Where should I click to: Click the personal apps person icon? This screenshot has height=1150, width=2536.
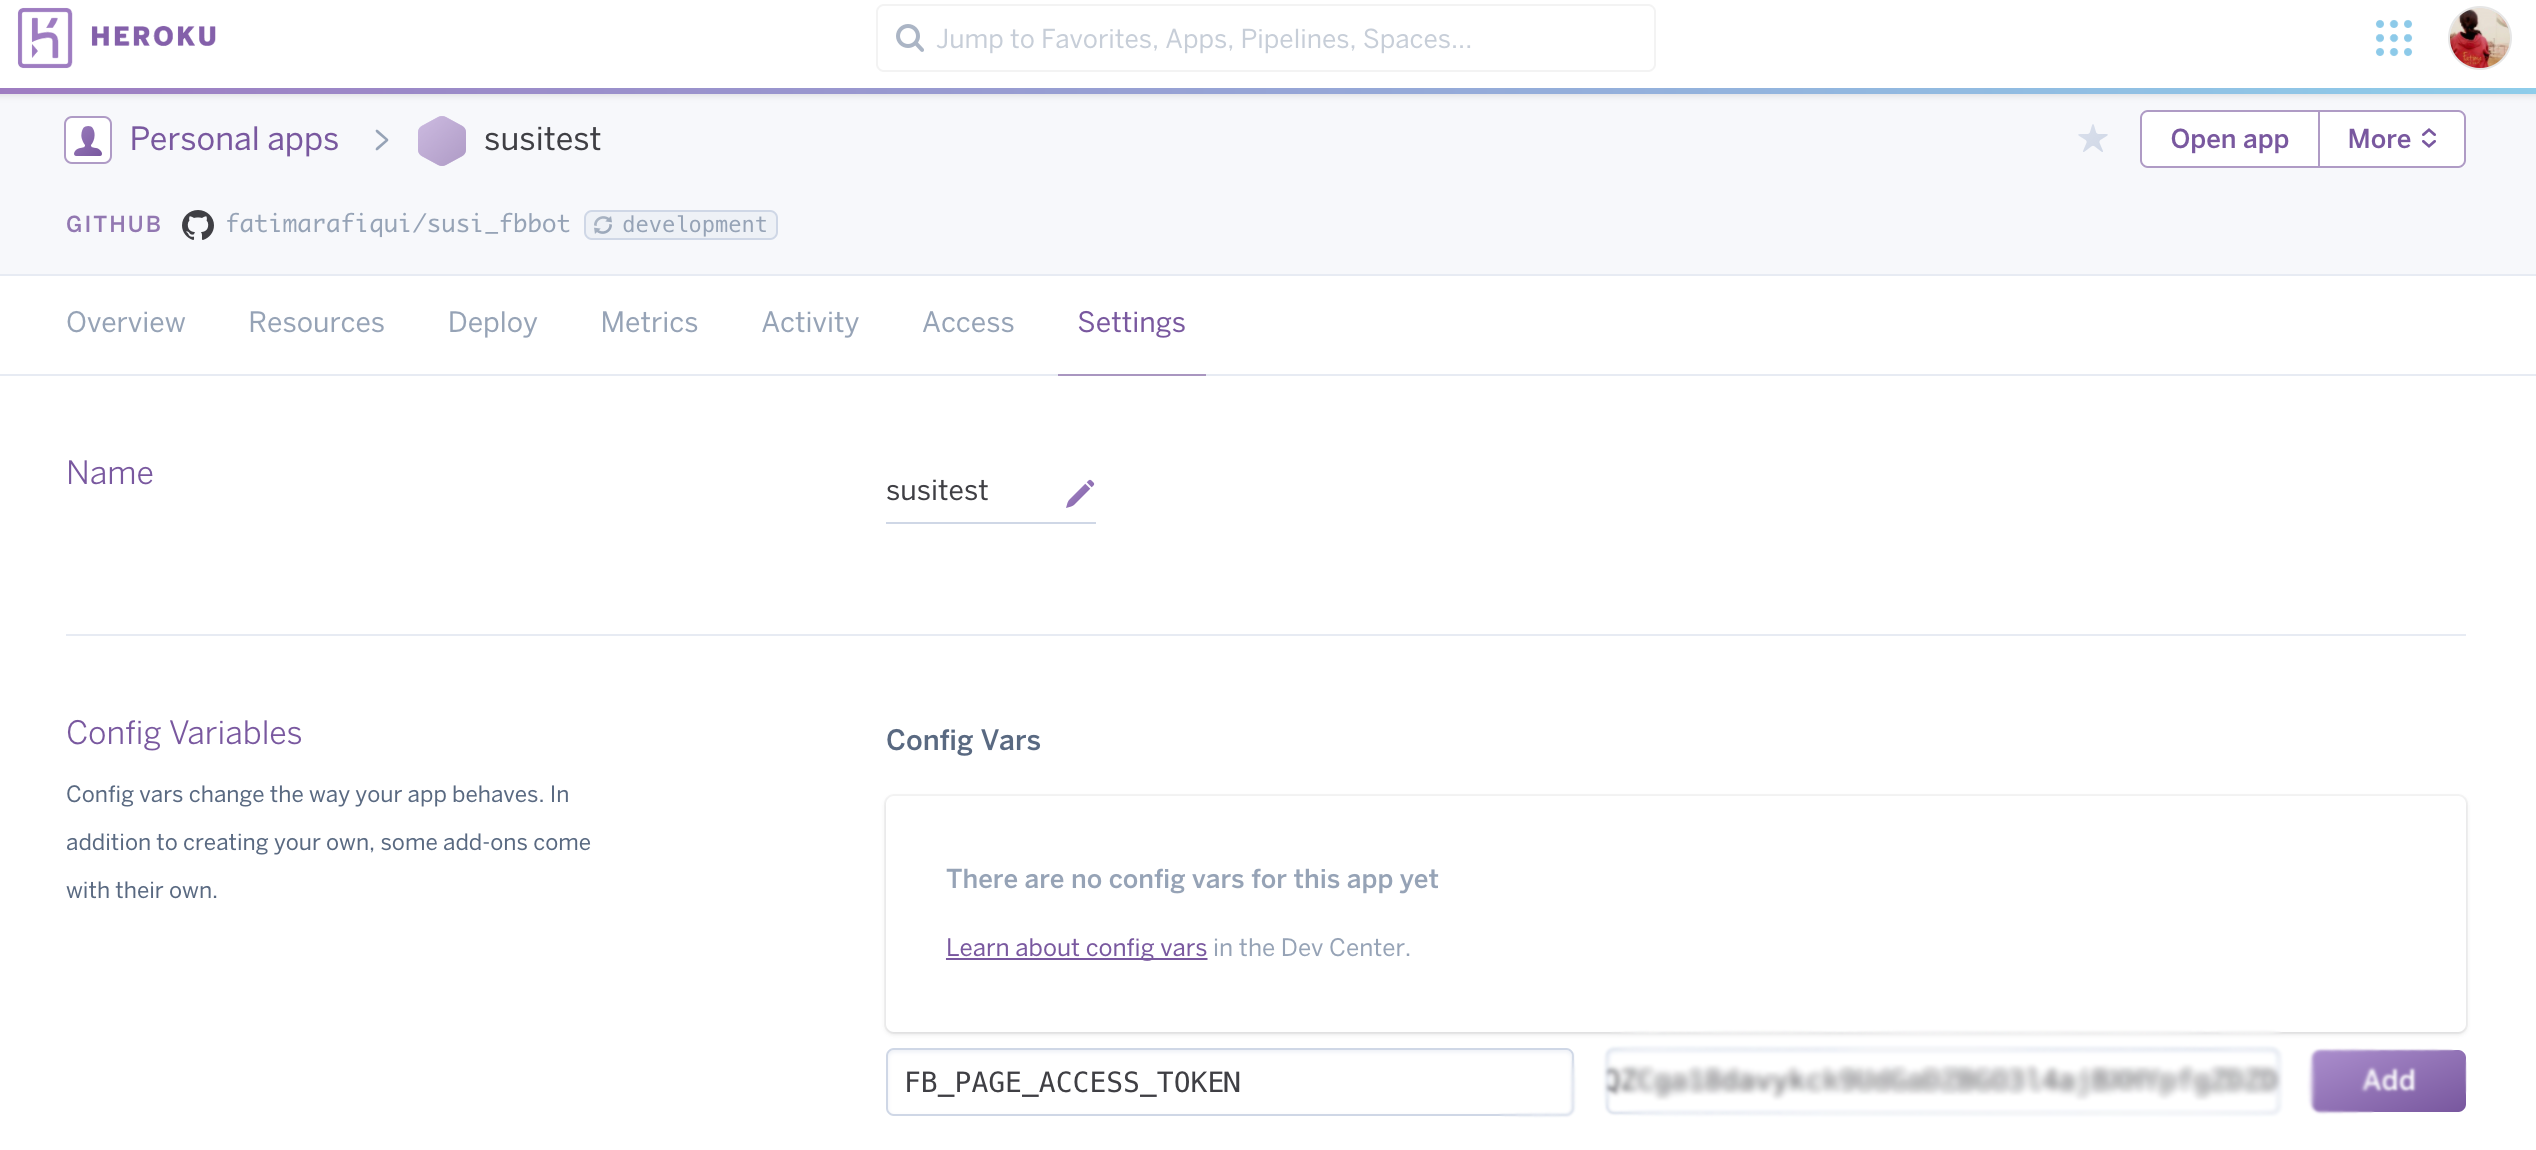click(x=86, y=139)
